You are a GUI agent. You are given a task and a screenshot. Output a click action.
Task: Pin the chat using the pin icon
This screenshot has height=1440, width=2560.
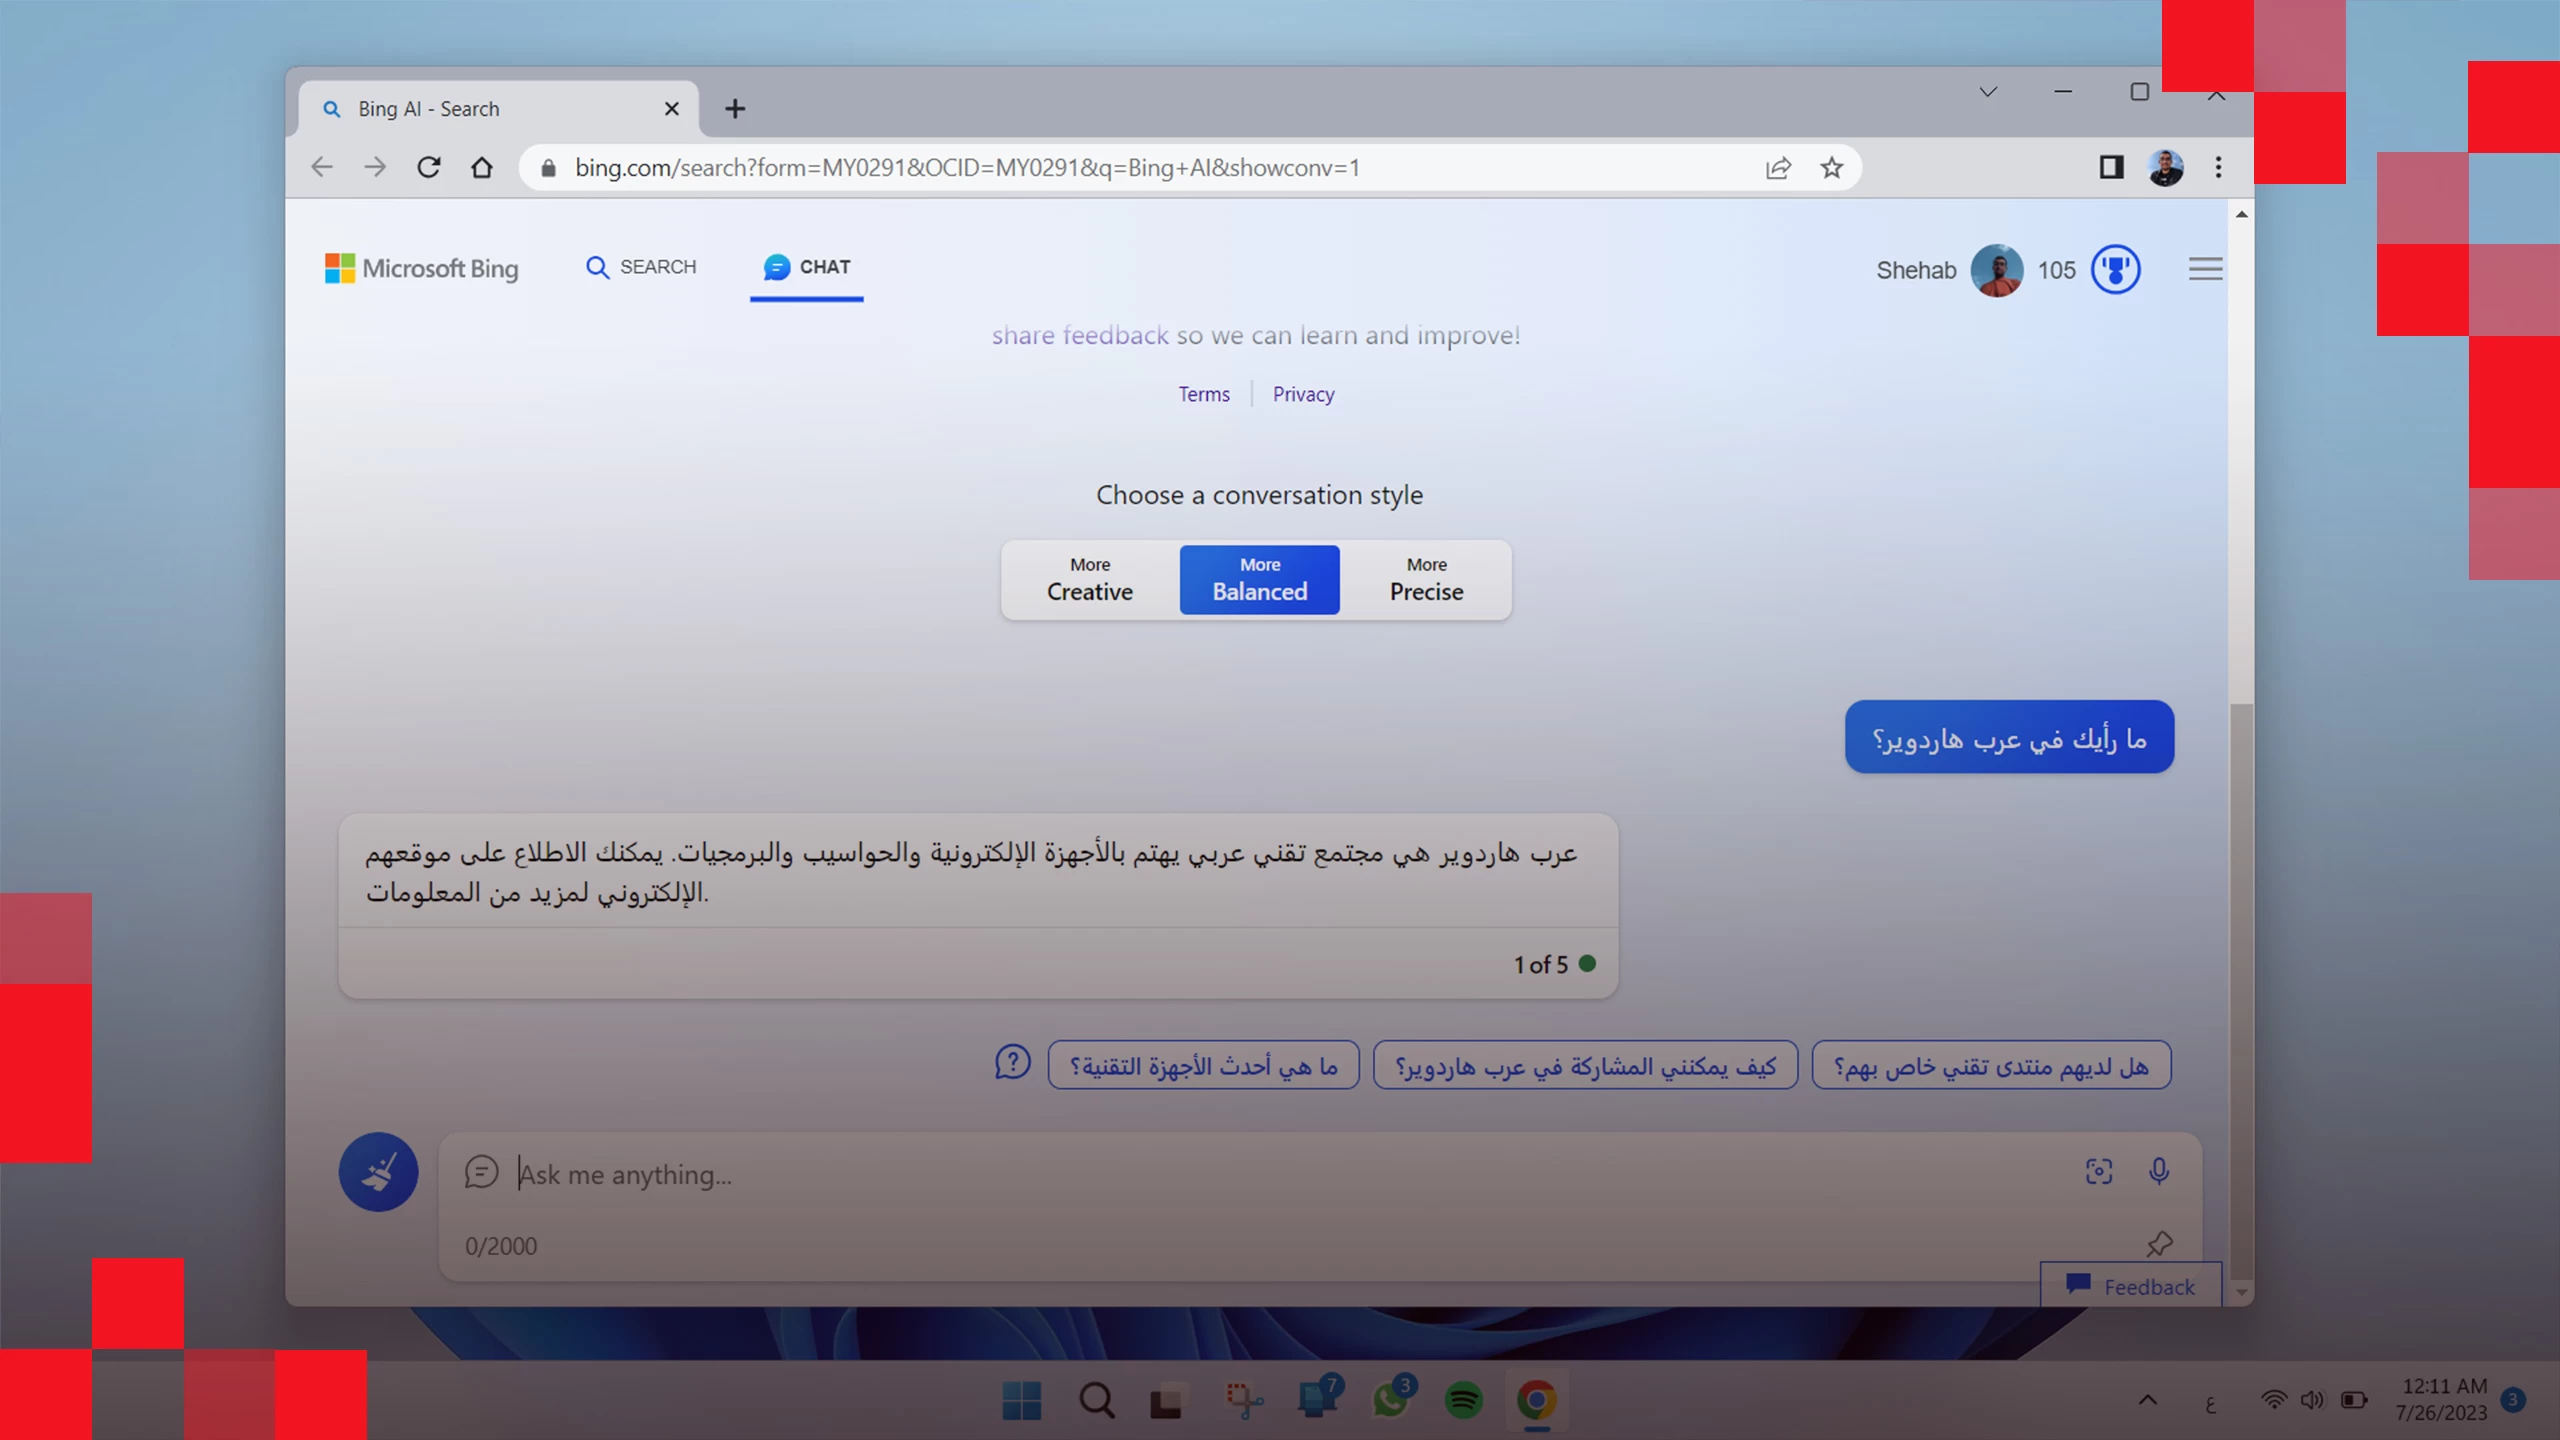point(2159,1243)
